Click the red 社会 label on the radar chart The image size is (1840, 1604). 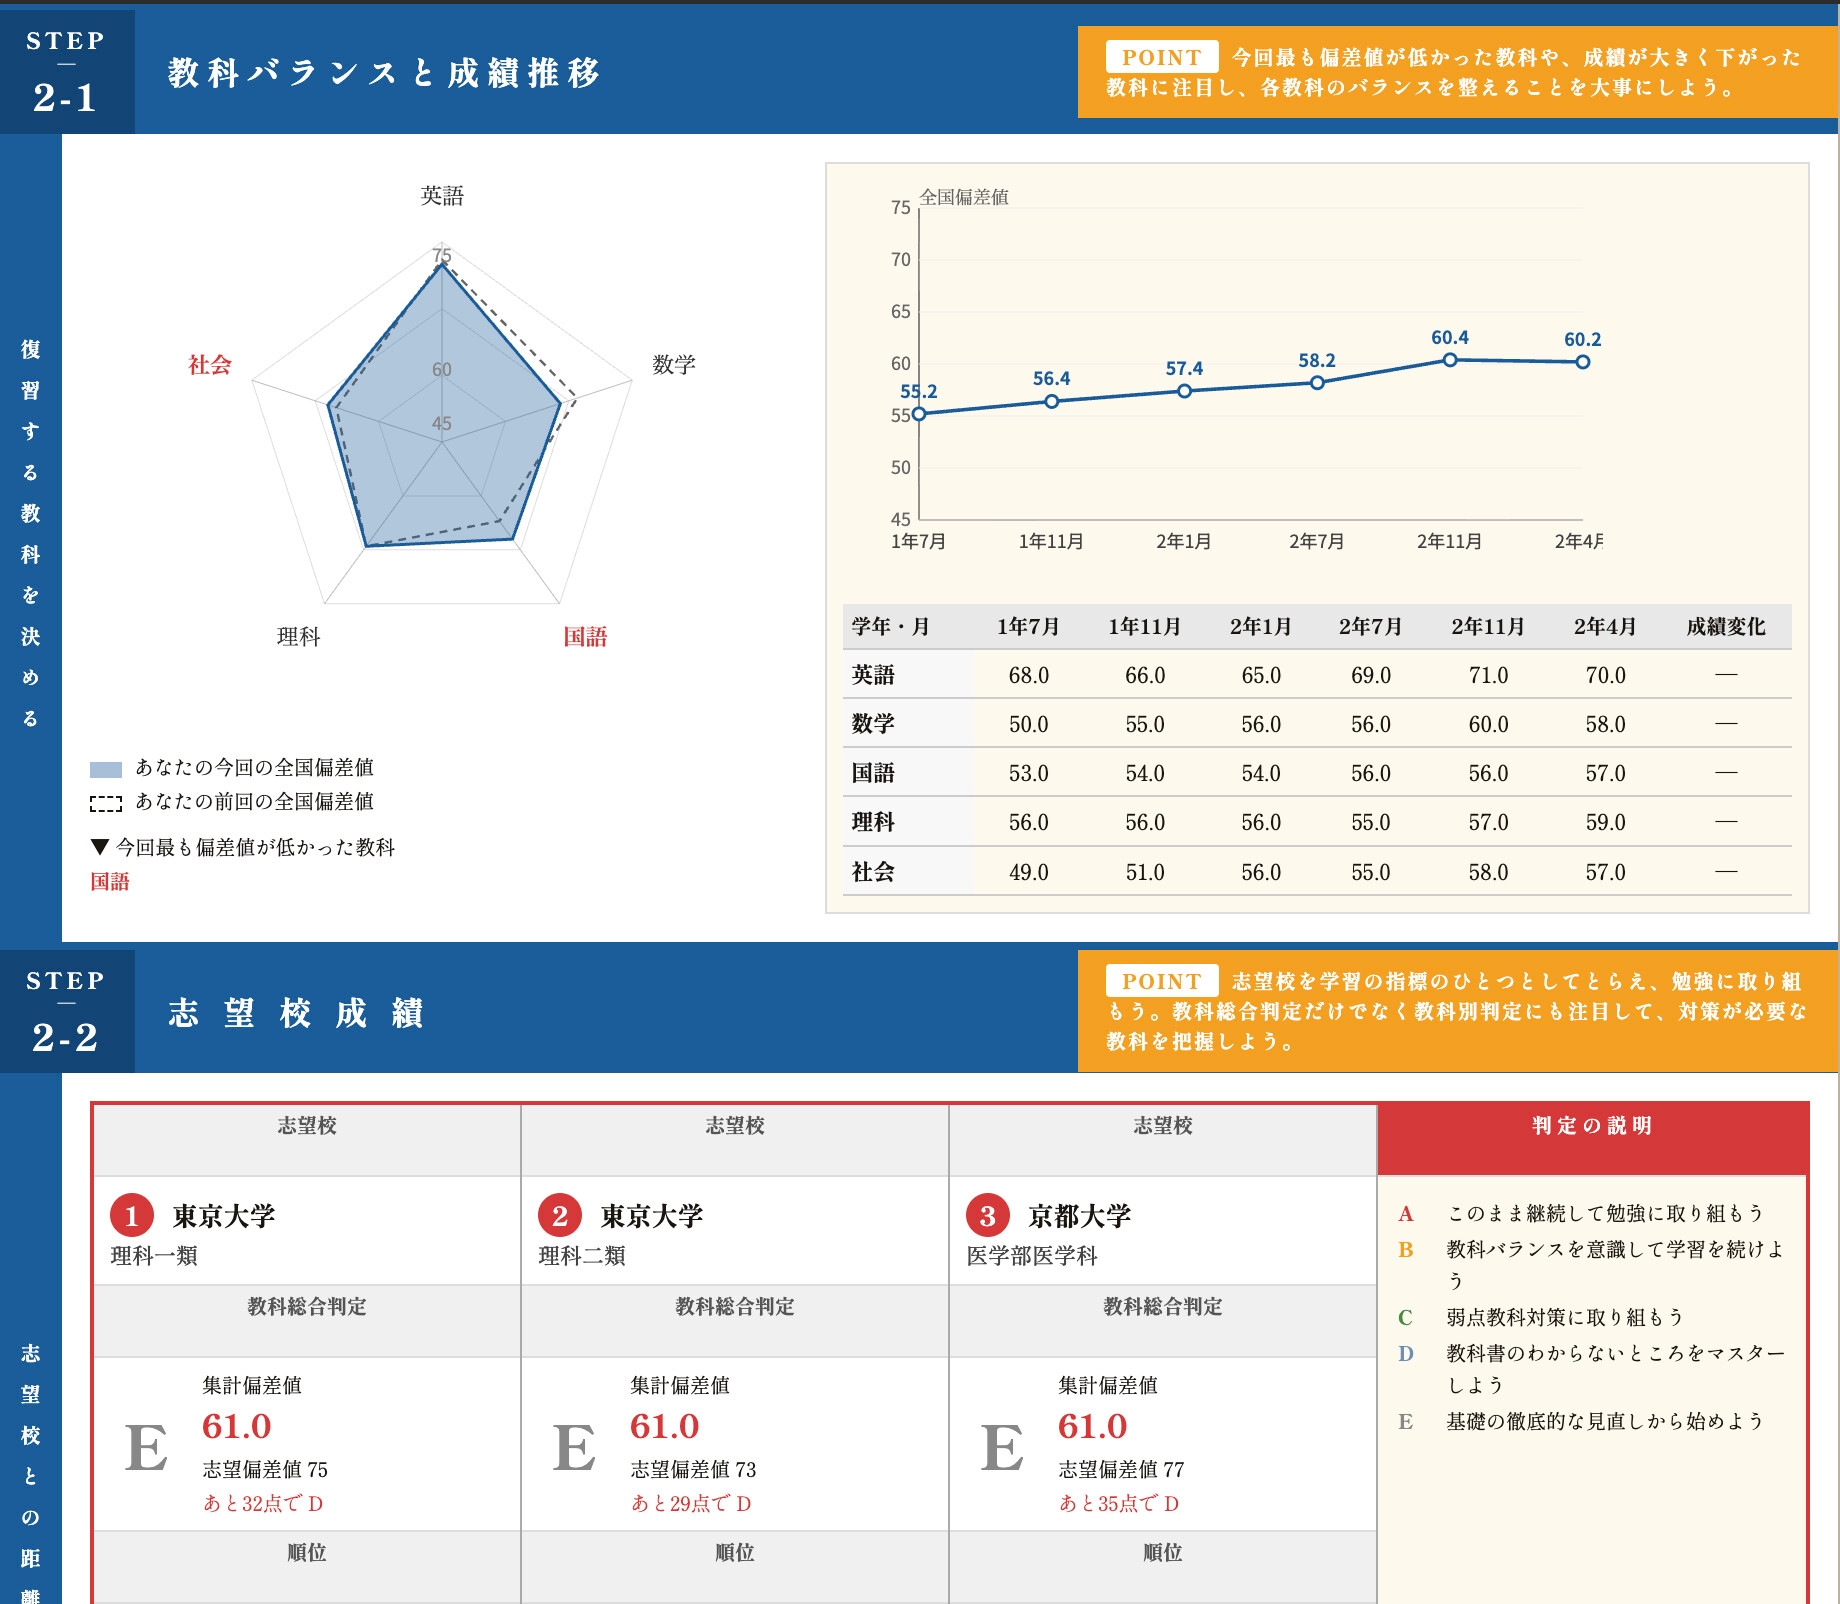(210, 365)
